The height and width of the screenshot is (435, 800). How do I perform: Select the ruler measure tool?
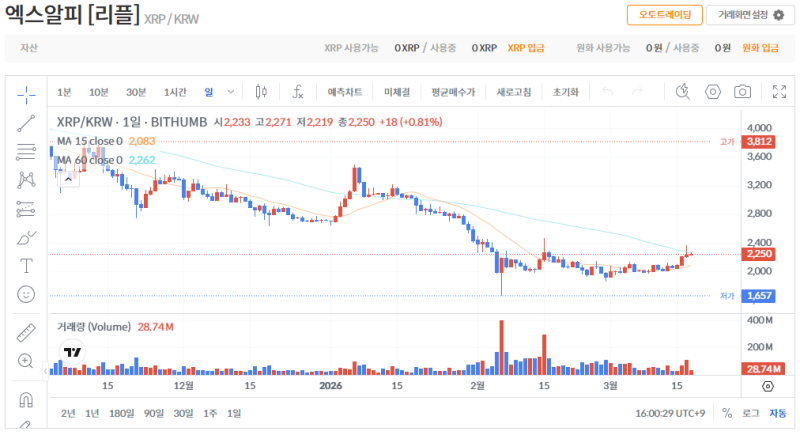(x=26, y=332)
